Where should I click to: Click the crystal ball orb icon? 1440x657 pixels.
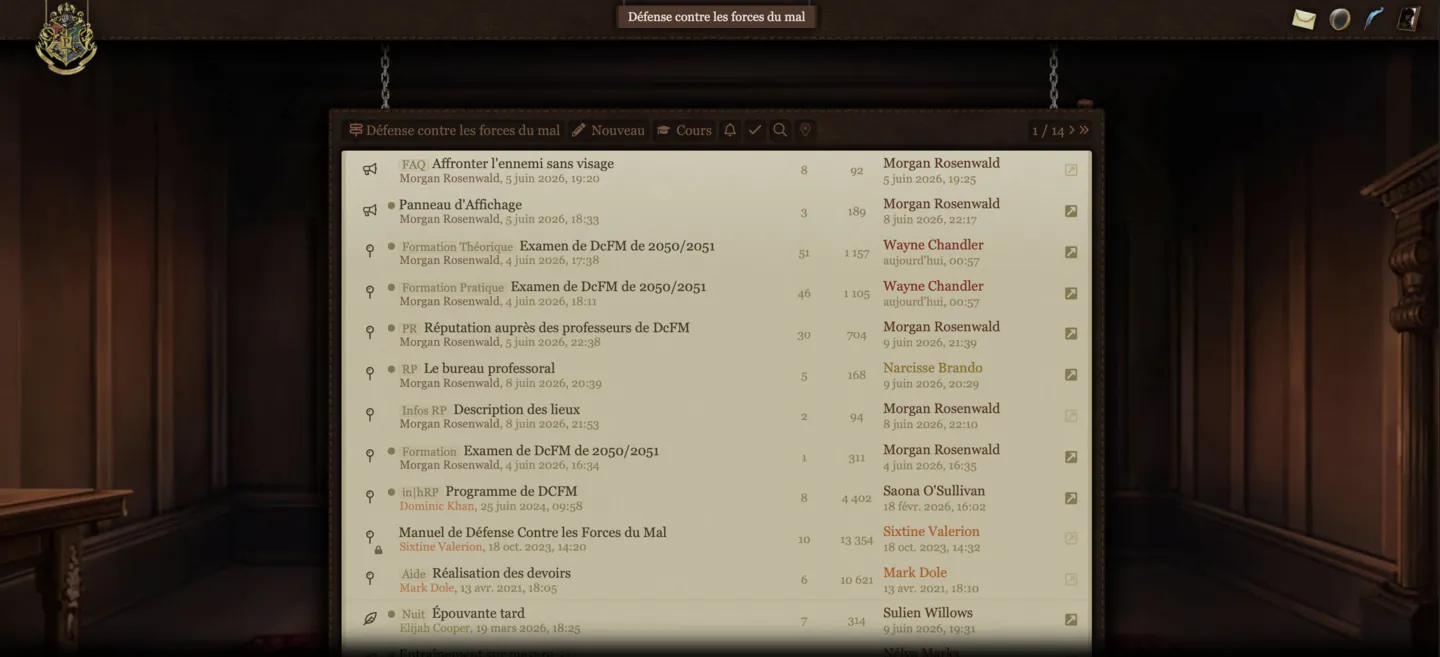click(1340, 19)
